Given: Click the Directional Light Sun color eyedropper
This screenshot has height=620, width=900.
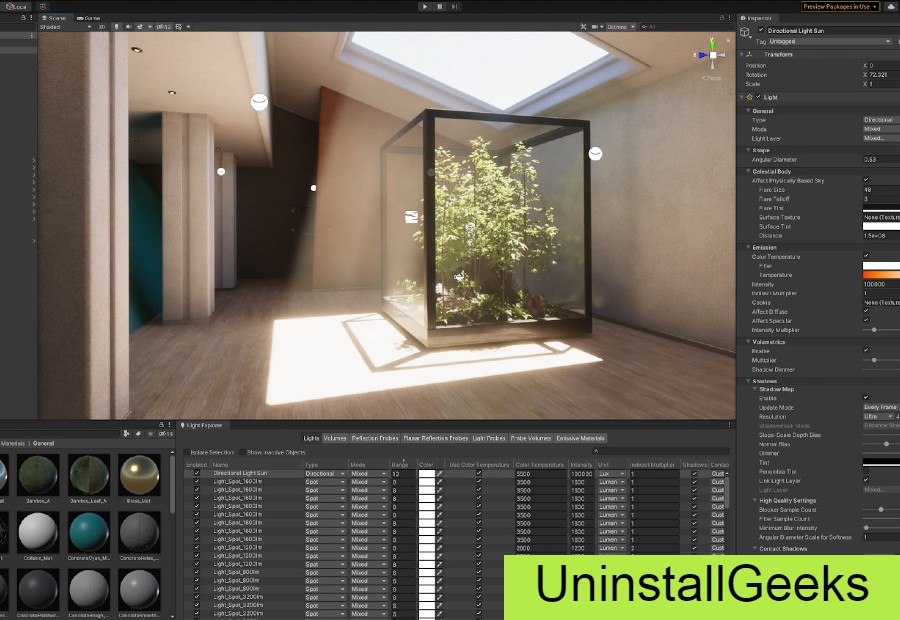Looking at the screenshot, I should [x=439, y=474].
